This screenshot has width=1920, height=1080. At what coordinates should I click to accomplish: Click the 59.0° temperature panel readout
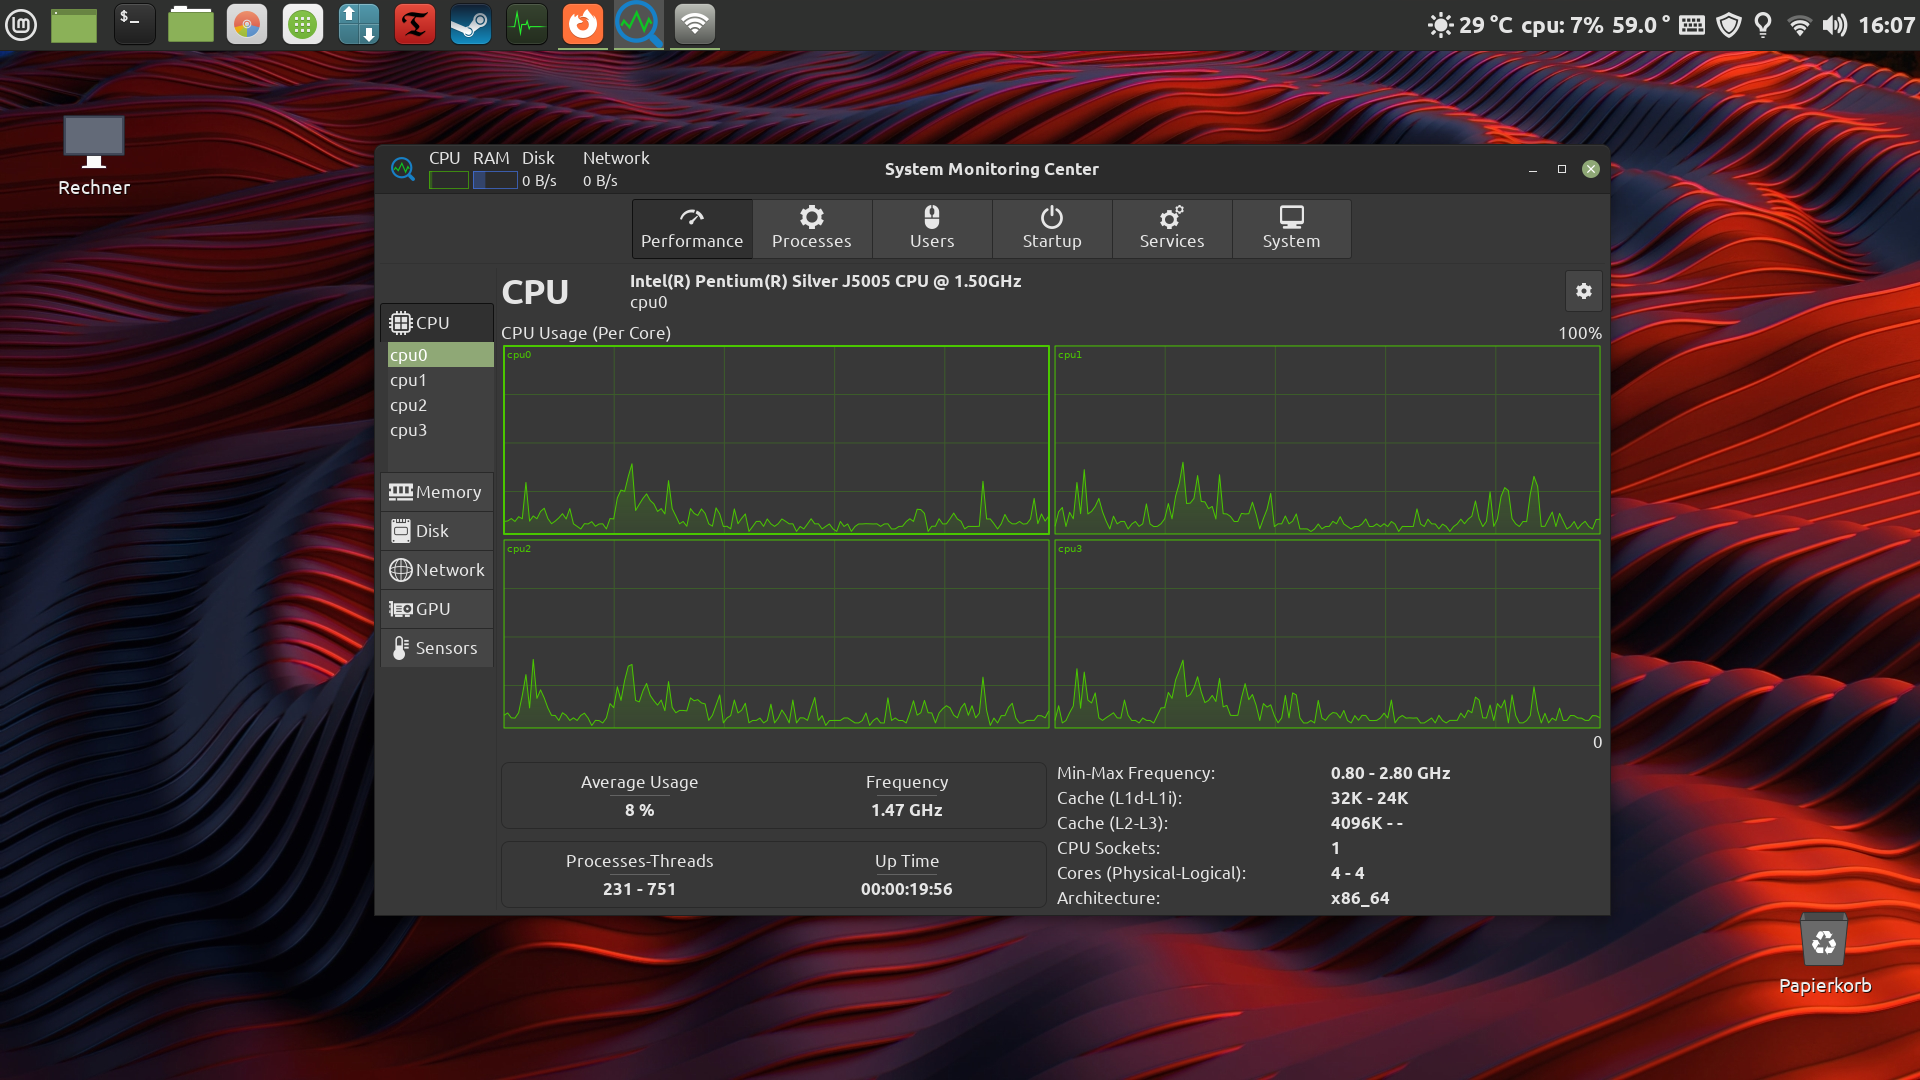pyautogui.click(x=1641, y=25)
